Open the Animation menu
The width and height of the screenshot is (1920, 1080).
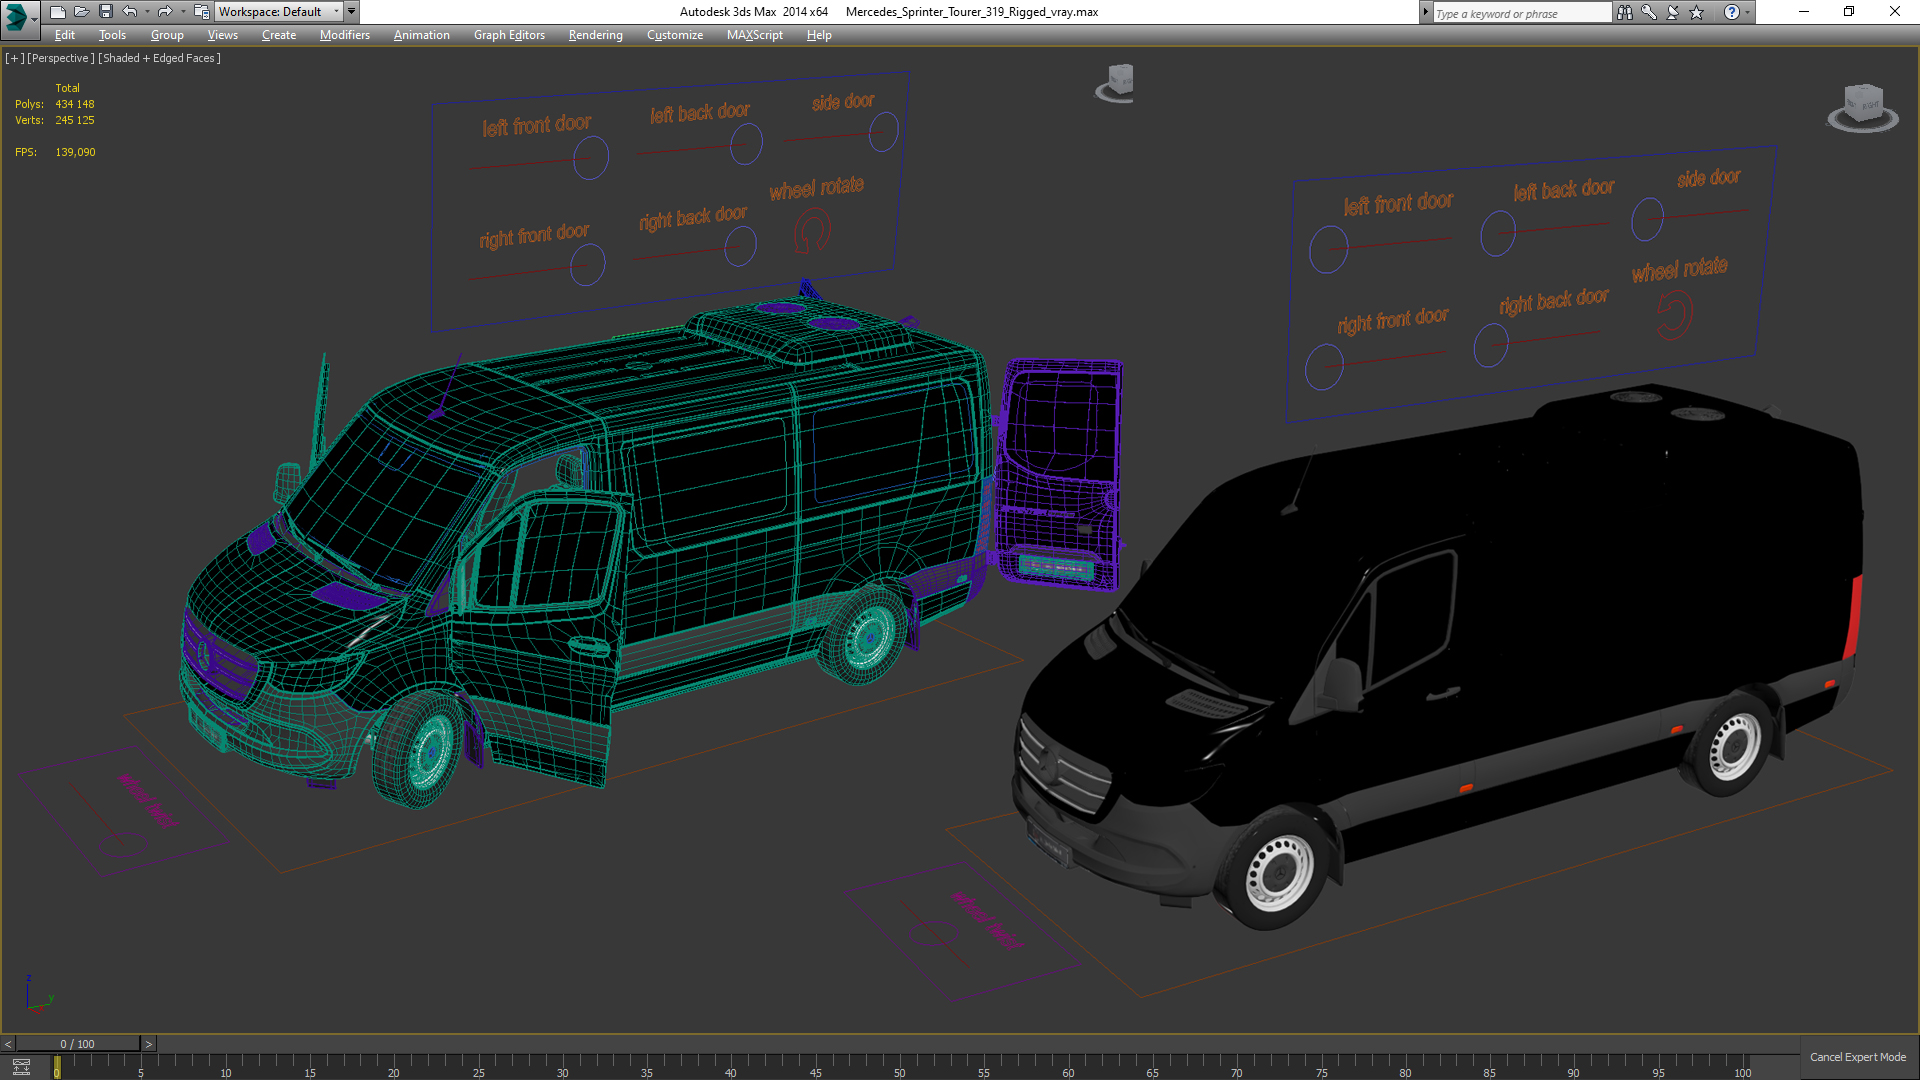point(421,35)
